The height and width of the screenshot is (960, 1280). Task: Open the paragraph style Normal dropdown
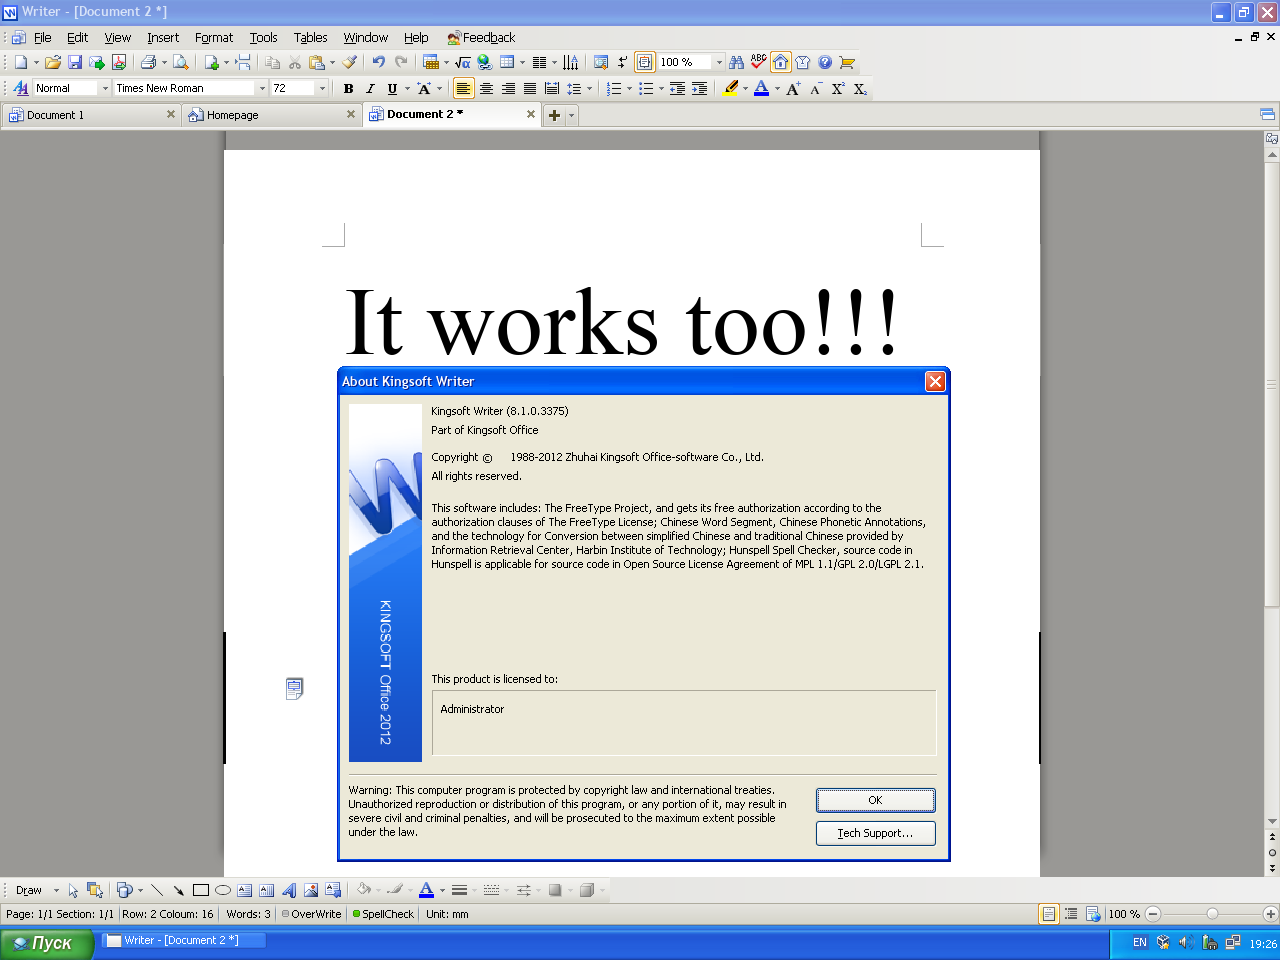pyautogui.click(x=105, y=88)
